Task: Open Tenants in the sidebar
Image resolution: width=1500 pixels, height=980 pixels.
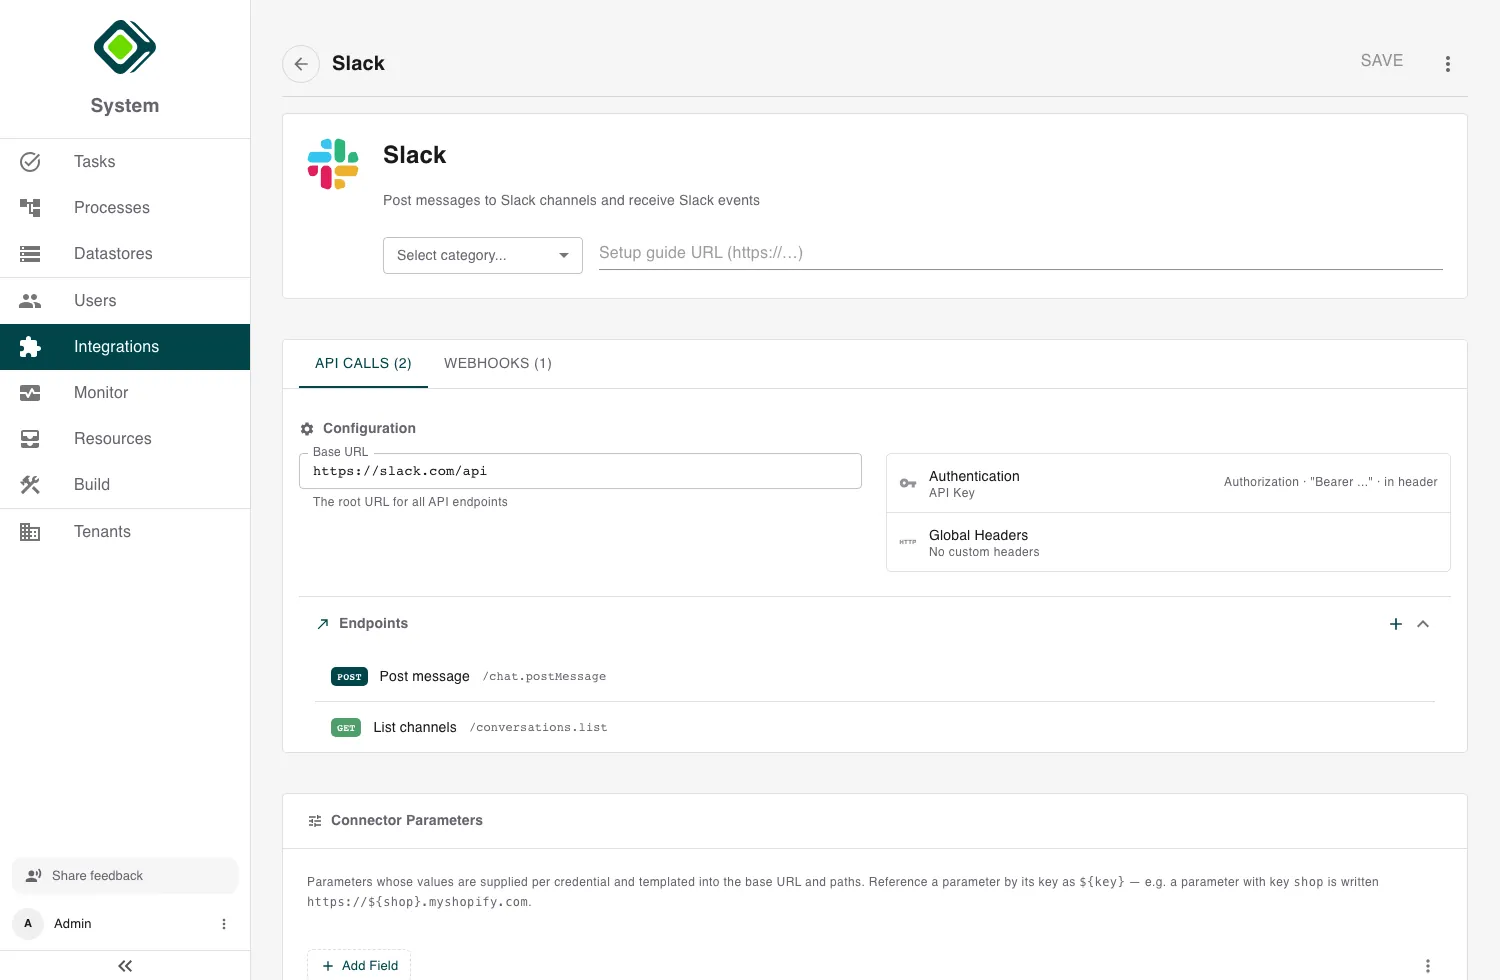Action: (x=125, y=532)
